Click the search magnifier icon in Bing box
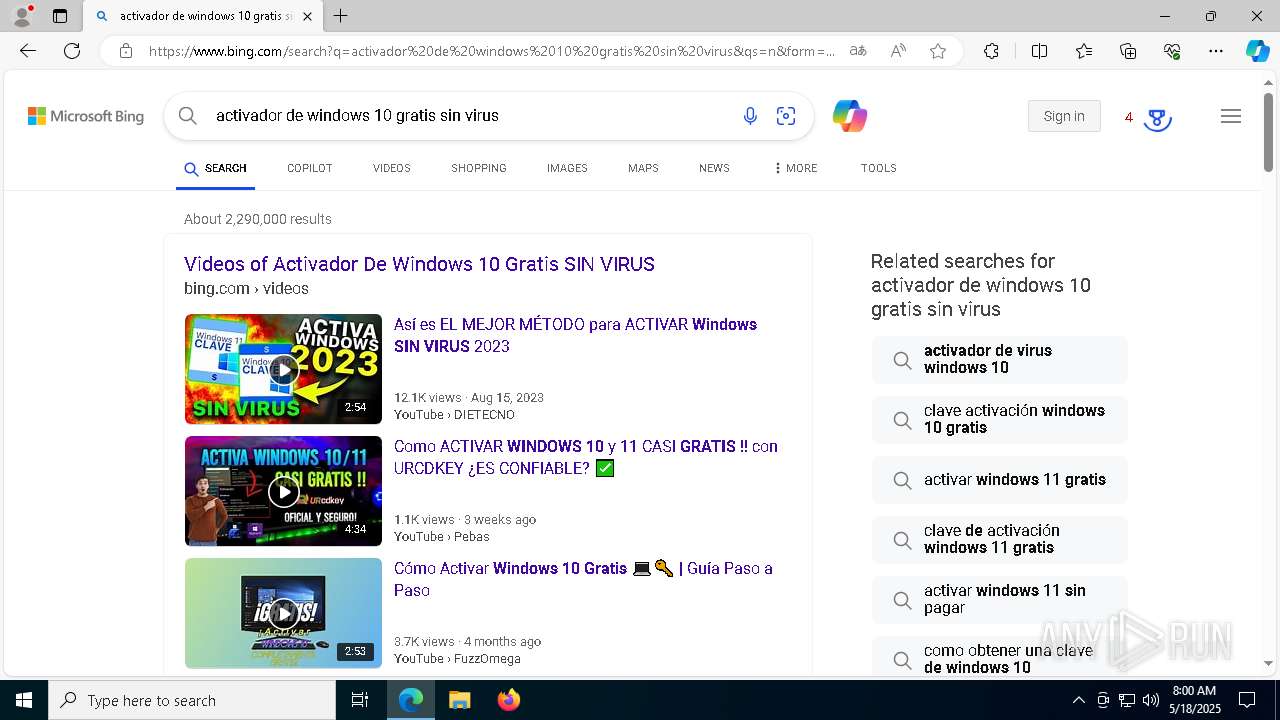Viewport: 1280px width, 720px height. (188, 116)
